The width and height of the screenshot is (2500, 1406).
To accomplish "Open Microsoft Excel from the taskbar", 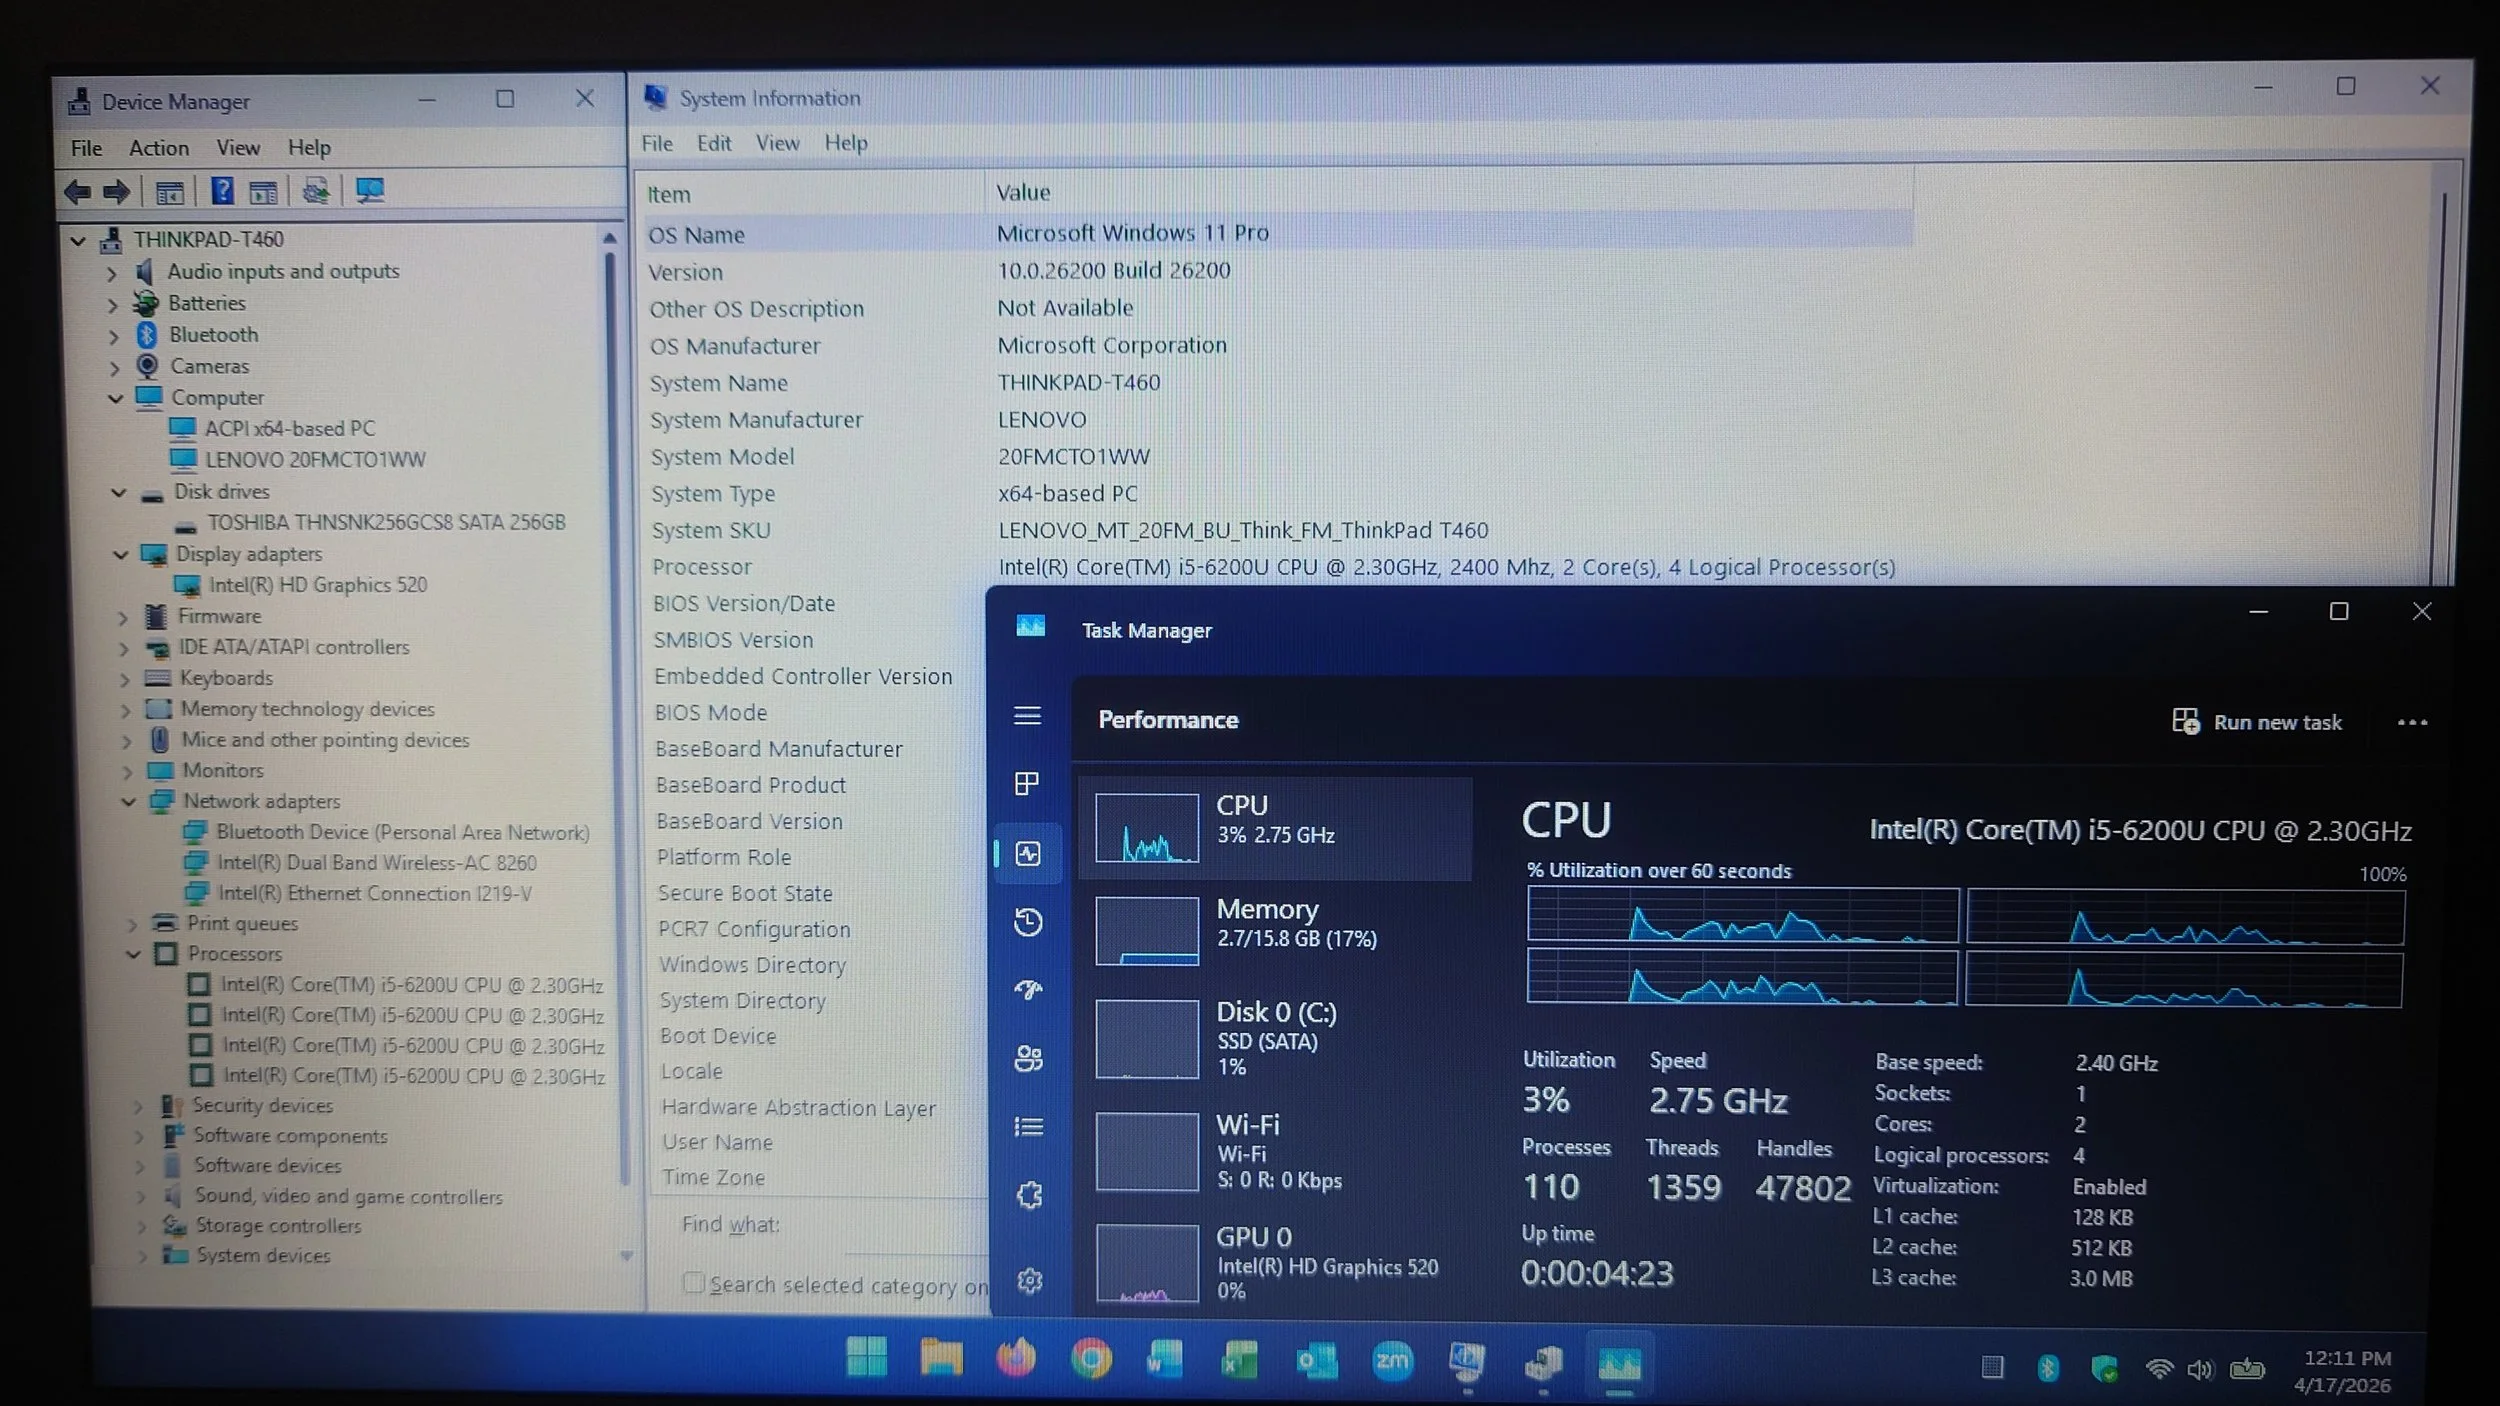I will pos(1241,1361).
